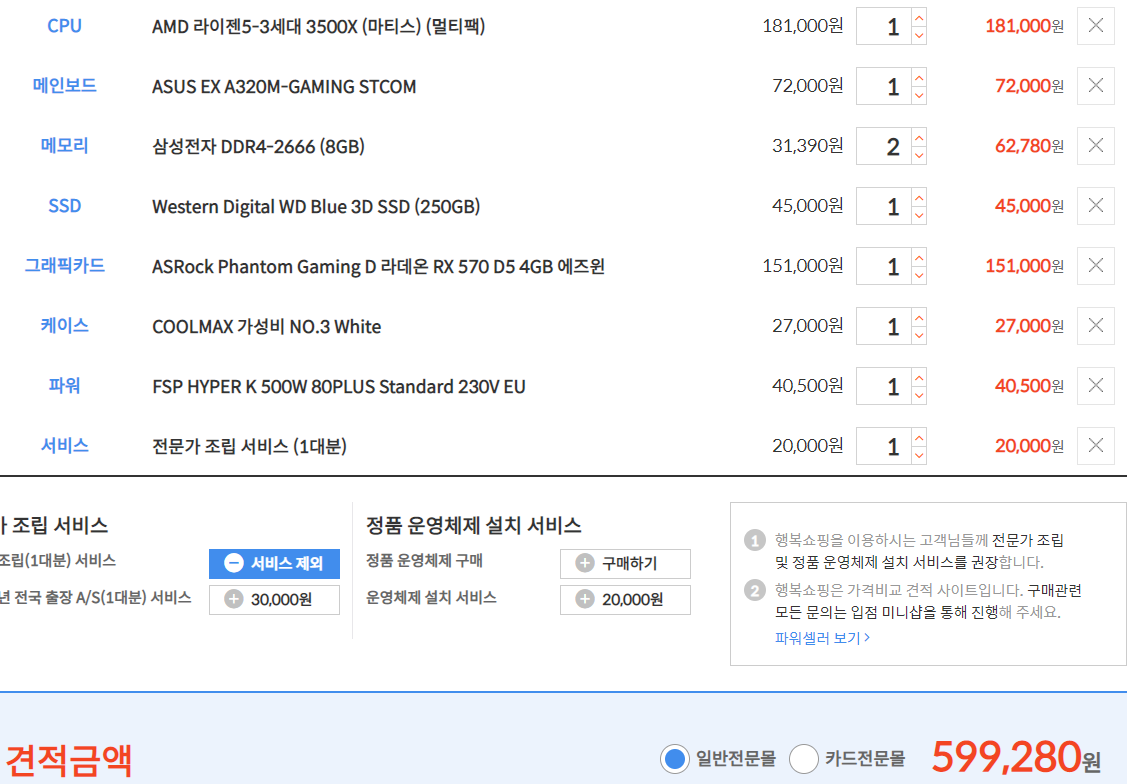Open Western Digital WD Blue 3D SSD name
The image size is (1140, 784).
point(316,207)
